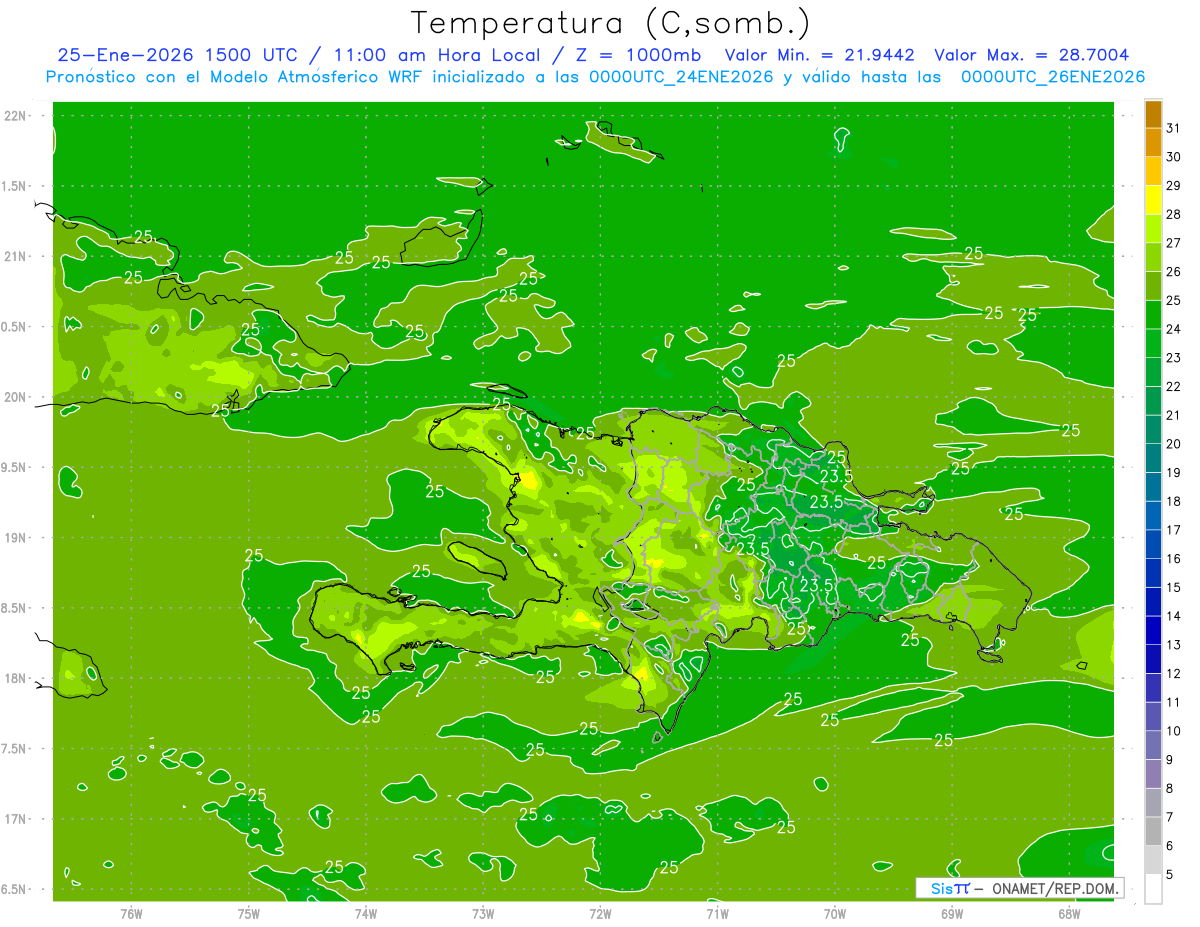
Task: Click the 31 label on the color scale
Action: click(x=1174, y=128)
